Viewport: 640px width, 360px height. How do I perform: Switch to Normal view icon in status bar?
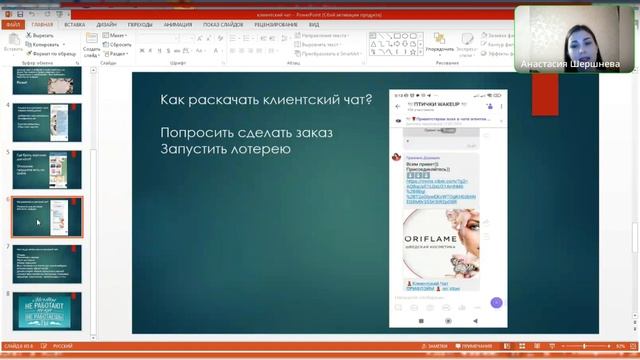pos(507,346)
